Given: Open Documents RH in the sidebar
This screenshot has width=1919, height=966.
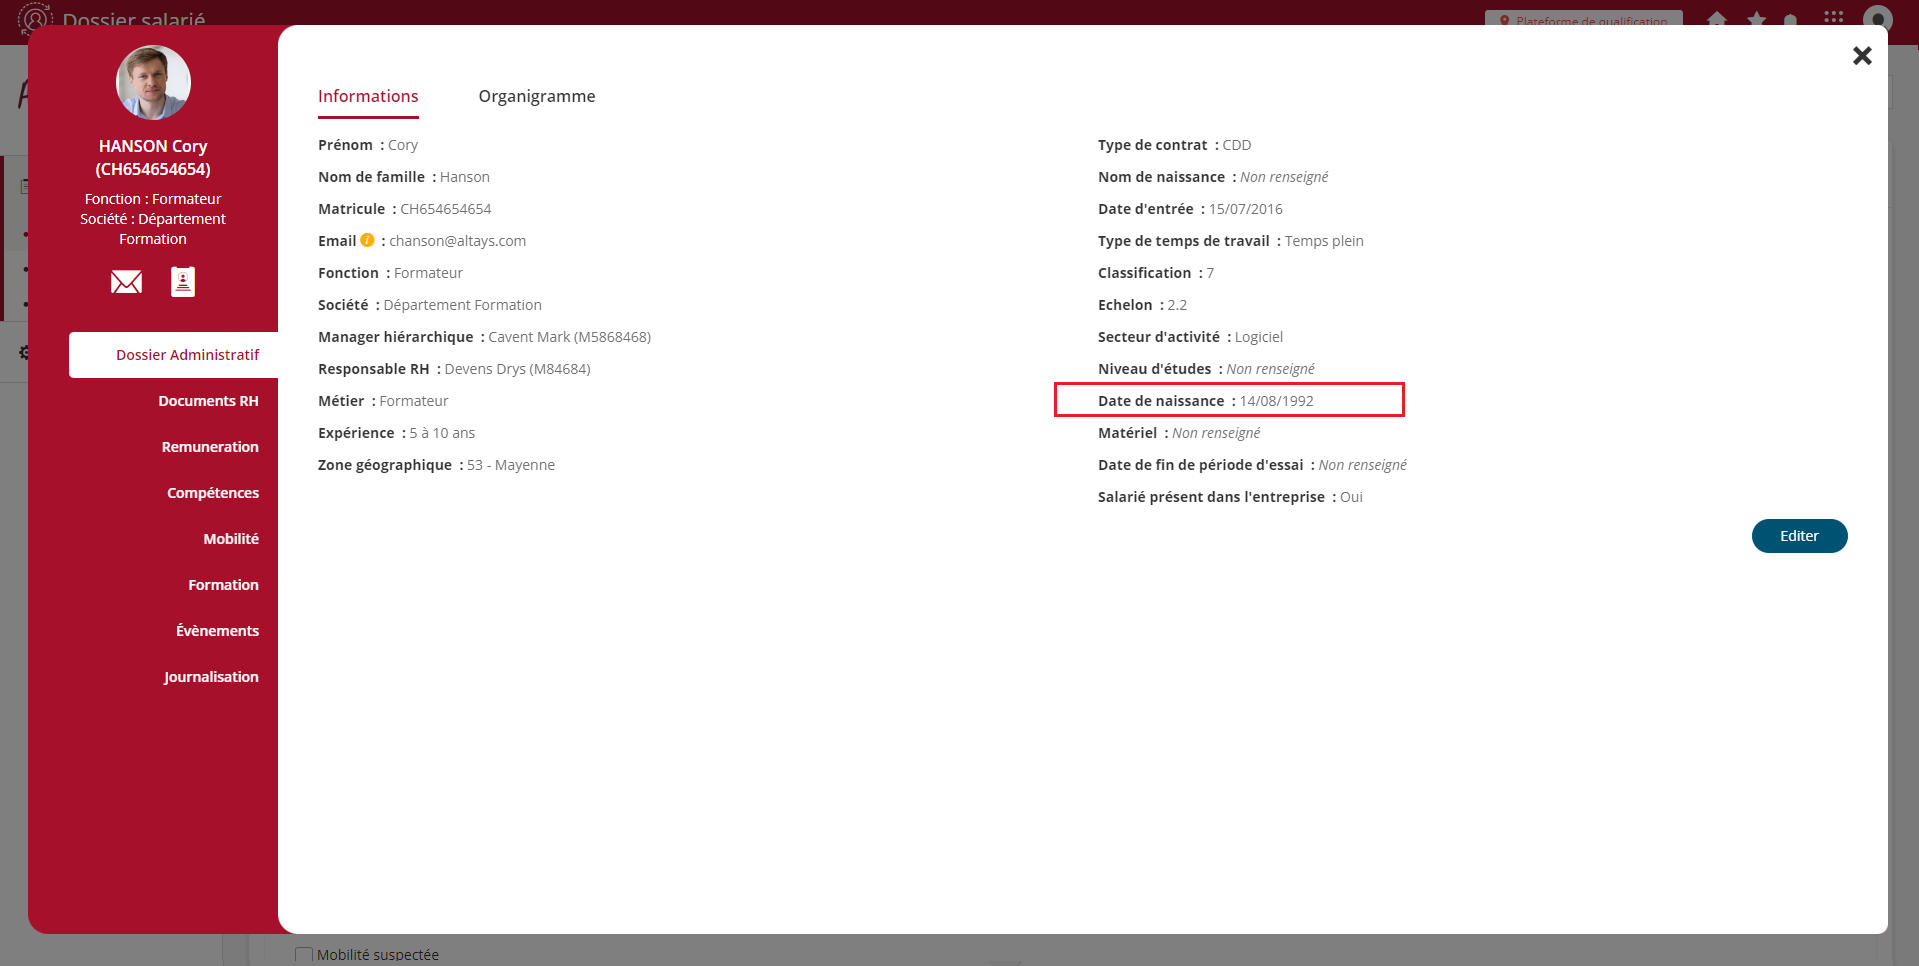Looking at the screenshot, I should 208,401.
